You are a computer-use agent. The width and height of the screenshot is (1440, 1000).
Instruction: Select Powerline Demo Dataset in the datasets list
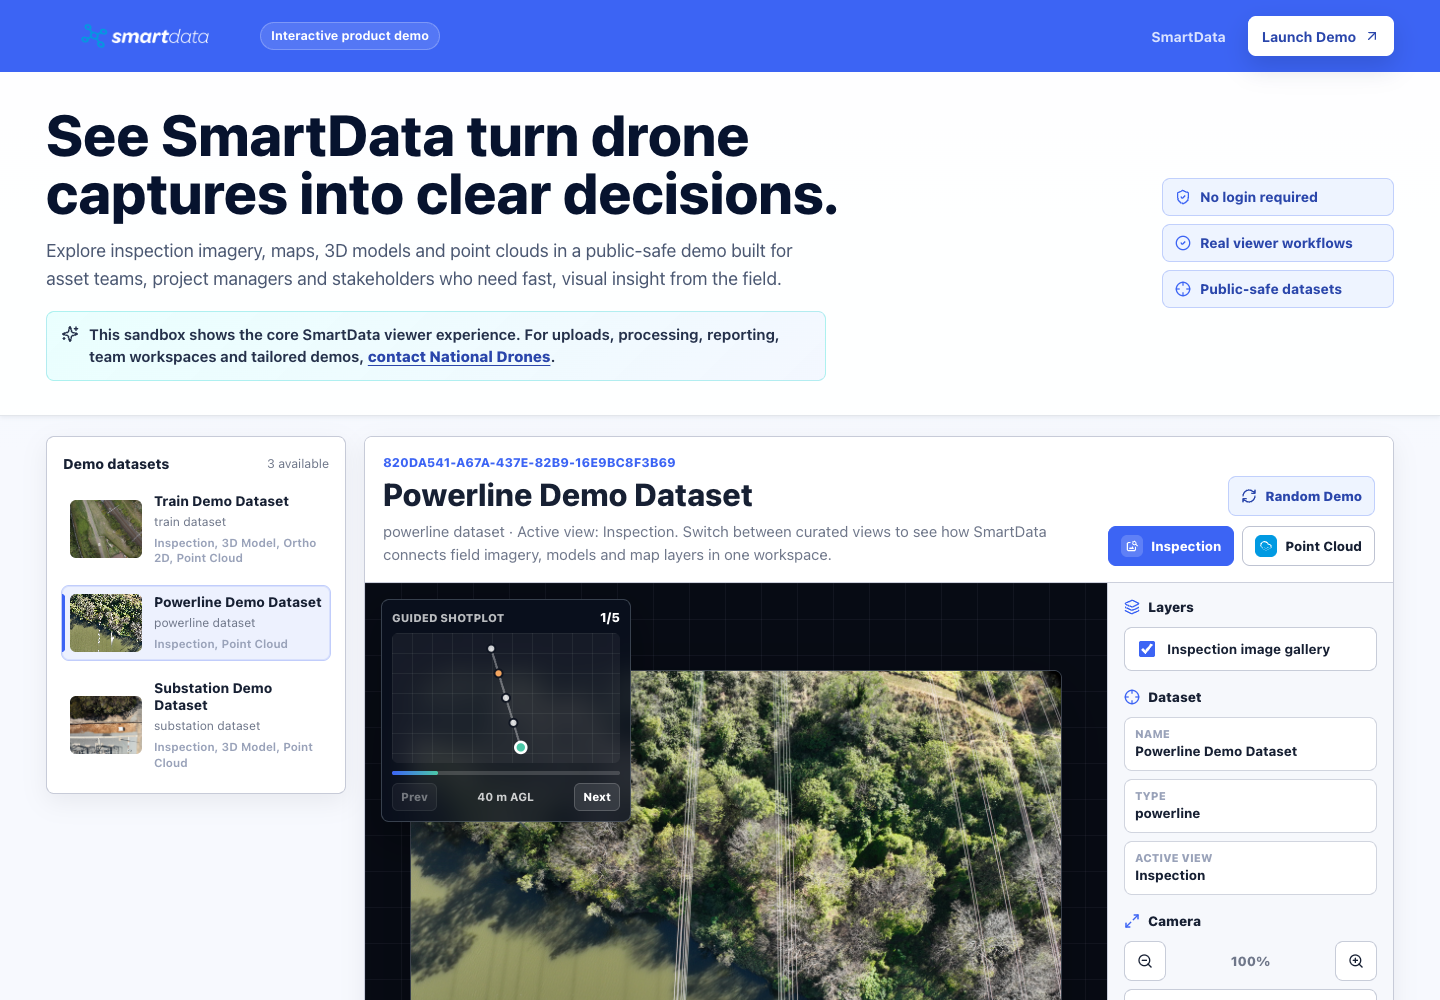click(196, 623)
